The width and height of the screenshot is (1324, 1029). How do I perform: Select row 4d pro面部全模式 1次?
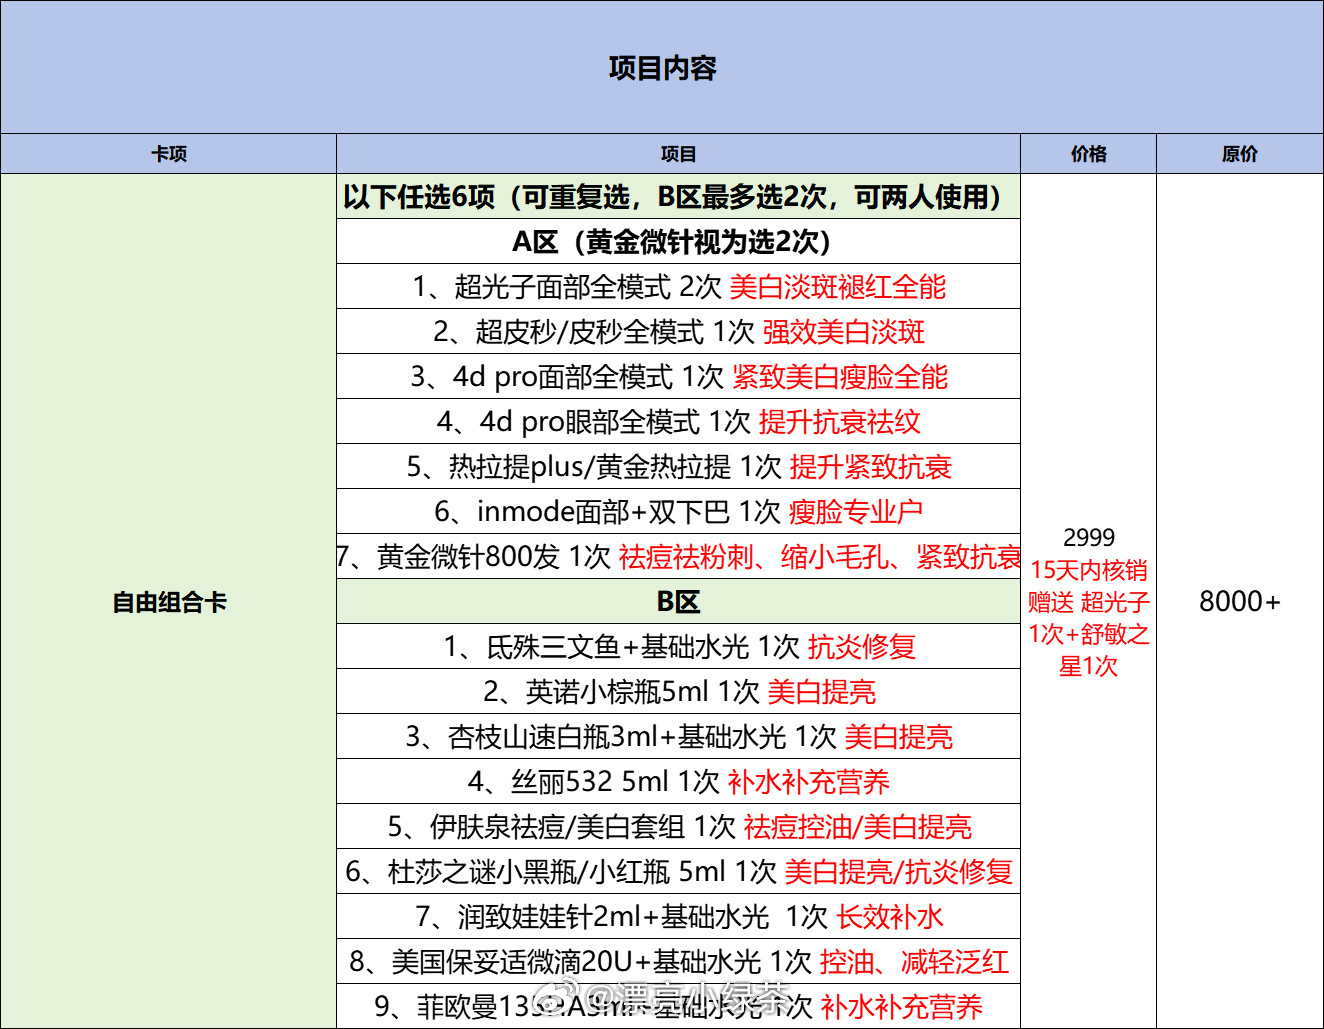tap(678, 377)
